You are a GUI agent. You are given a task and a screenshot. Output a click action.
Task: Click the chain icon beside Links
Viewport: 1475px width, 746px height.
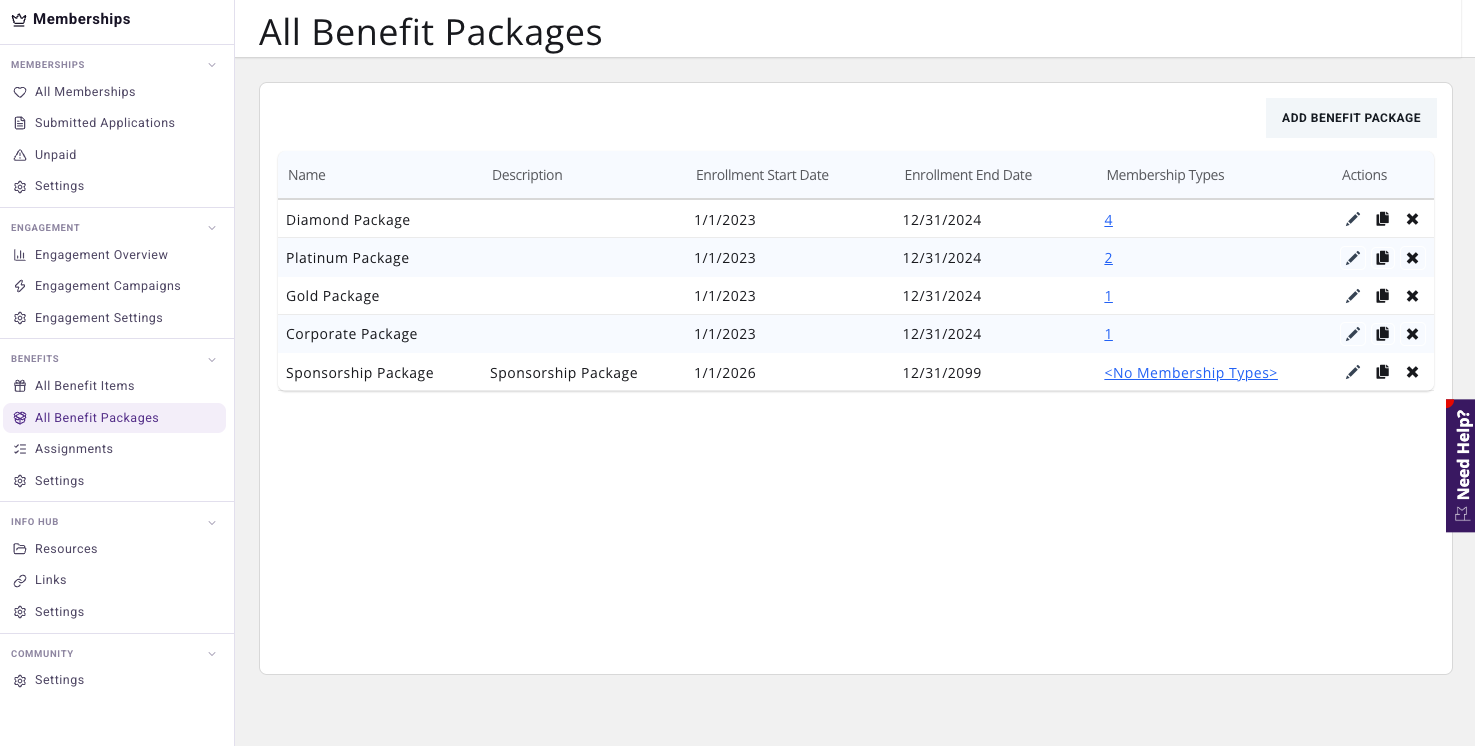pos(20,580)
